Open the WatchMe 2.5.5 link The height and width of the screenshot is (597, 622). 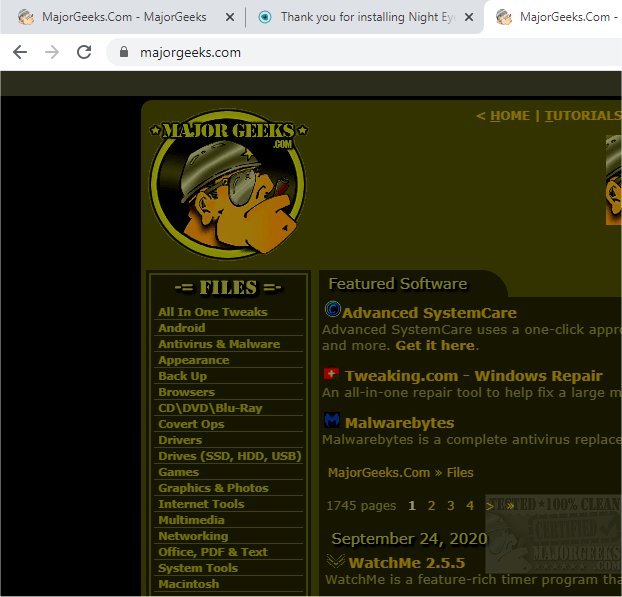click(407, 563)
